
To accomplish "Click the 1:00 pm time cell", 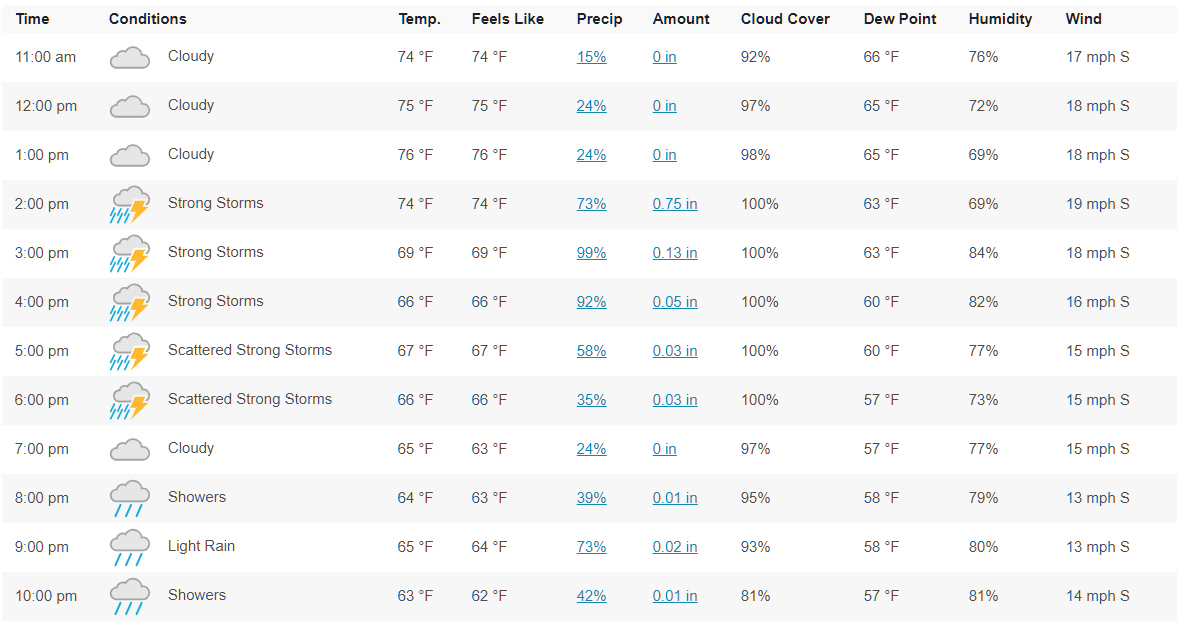I will (42, 155).
